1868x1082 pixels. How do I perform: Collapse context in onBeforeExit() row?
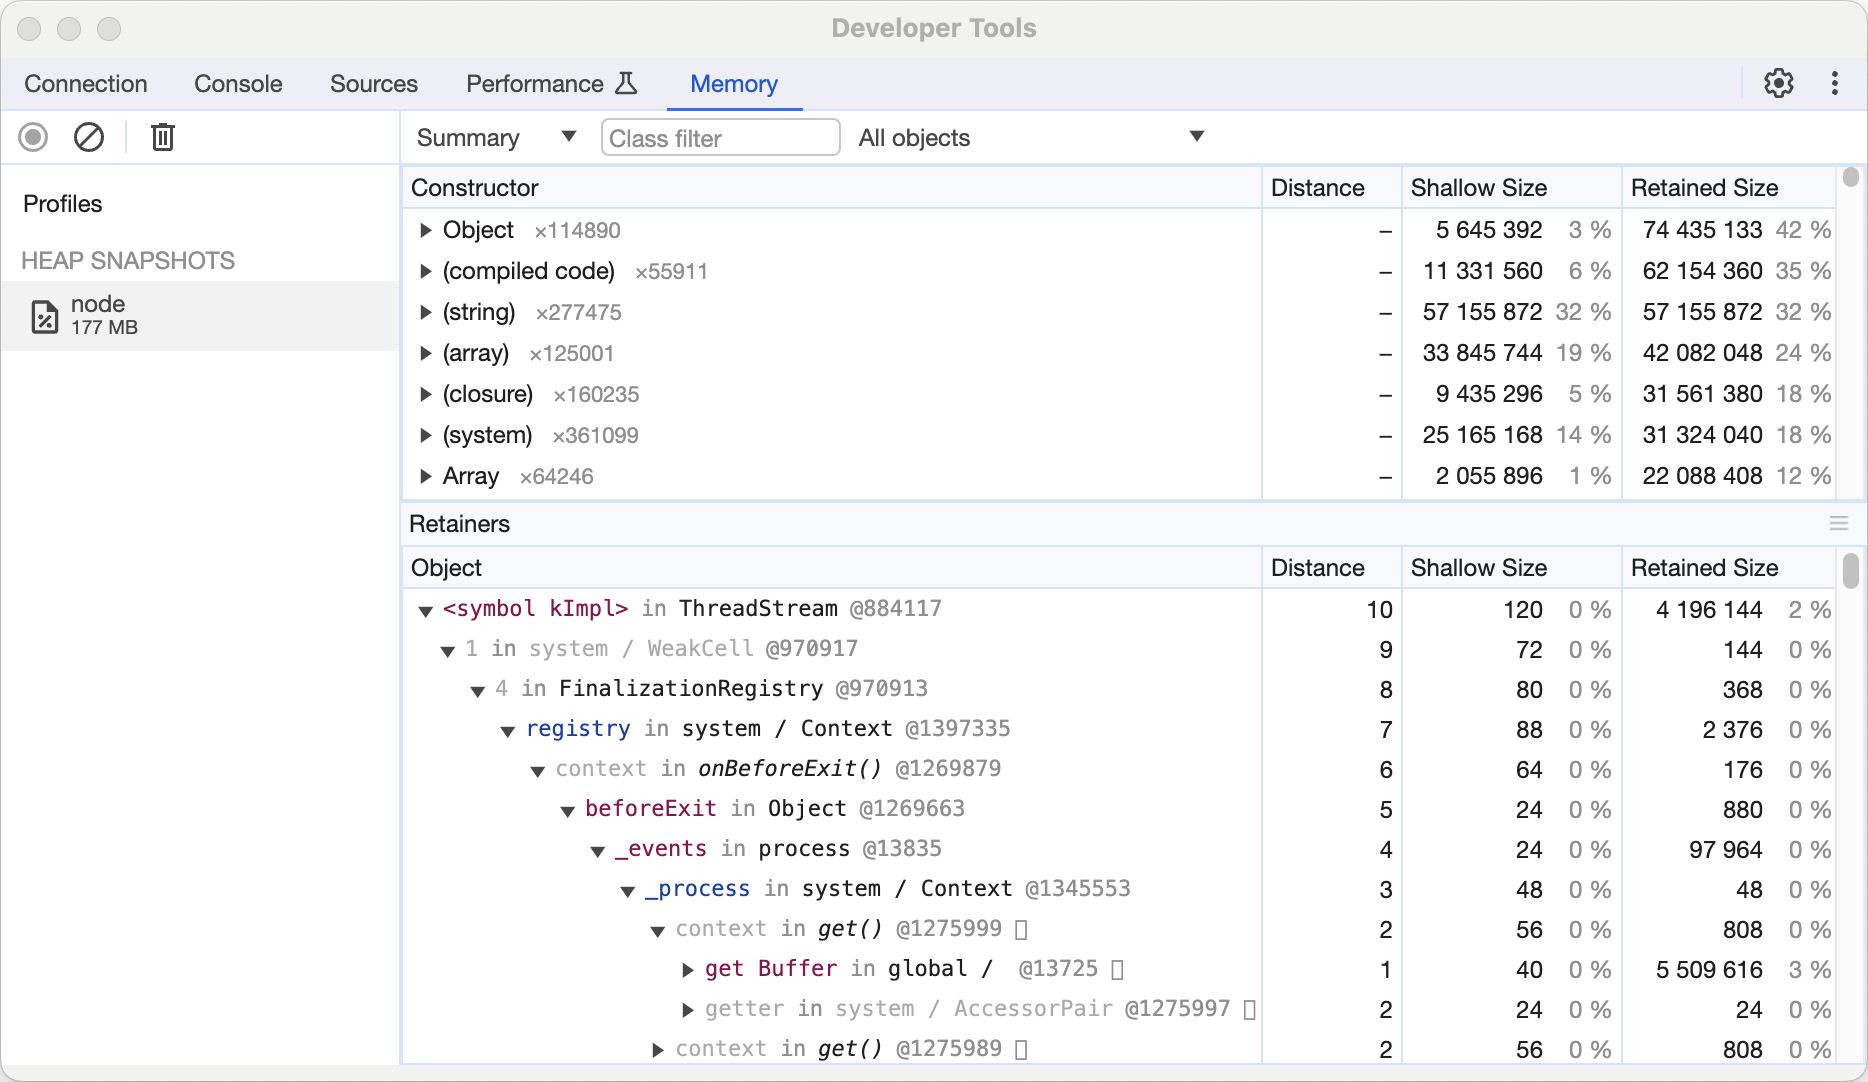tap(538, 770)
